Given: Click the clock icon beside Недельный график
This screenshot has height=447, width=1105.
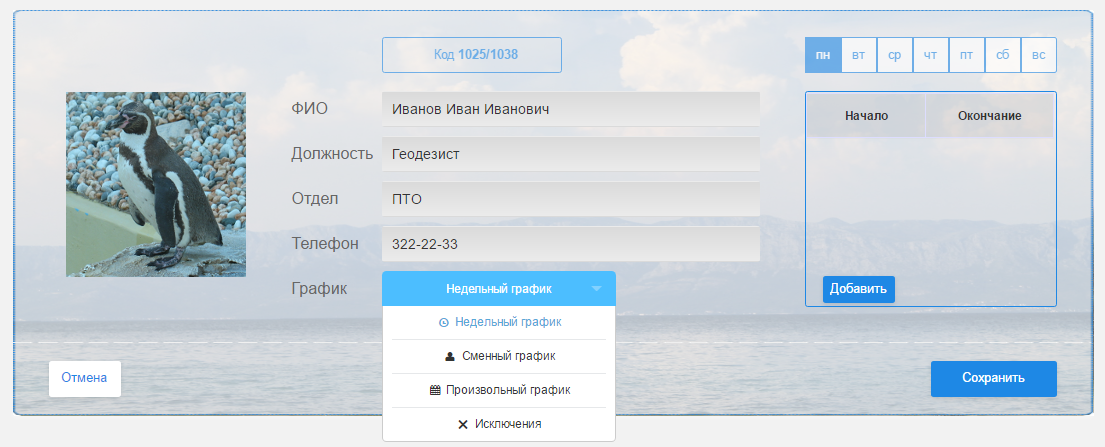Looking at the screenshot, I should tap(443, 322).
